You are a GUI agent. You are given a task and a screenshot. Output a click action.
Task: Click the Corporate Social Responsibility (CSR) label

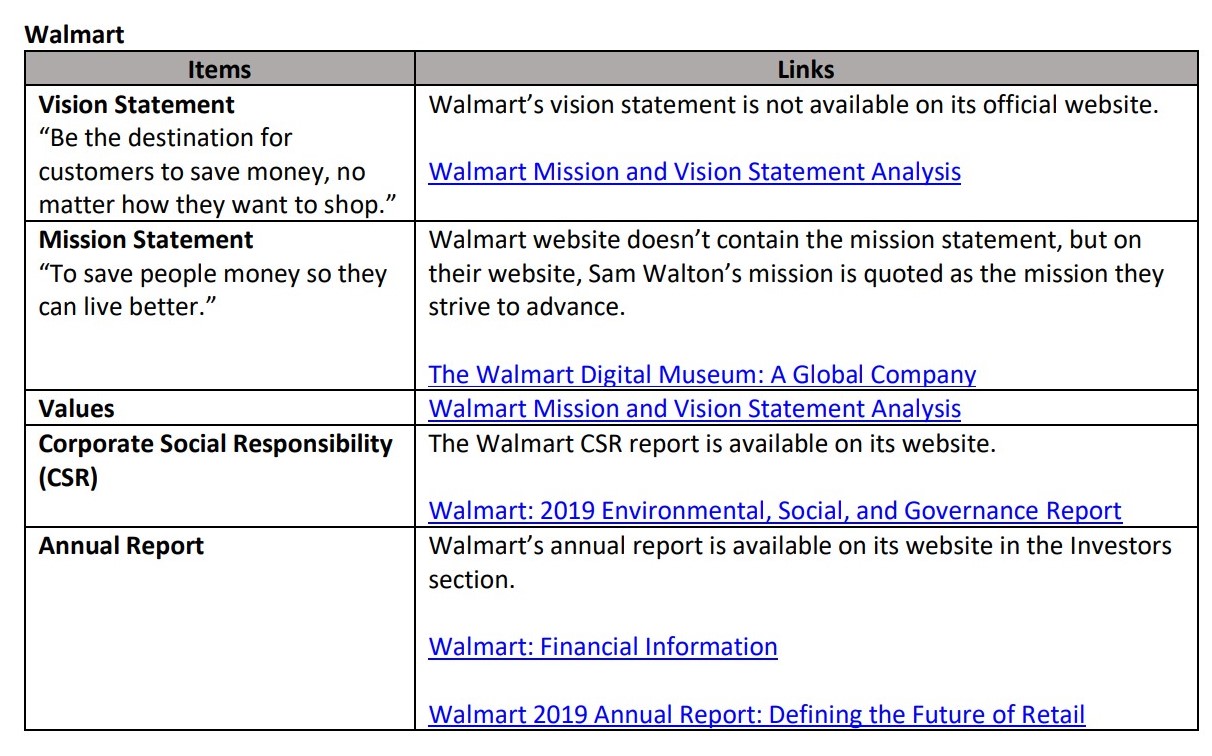pyautogui.click(x=215, y=460)
